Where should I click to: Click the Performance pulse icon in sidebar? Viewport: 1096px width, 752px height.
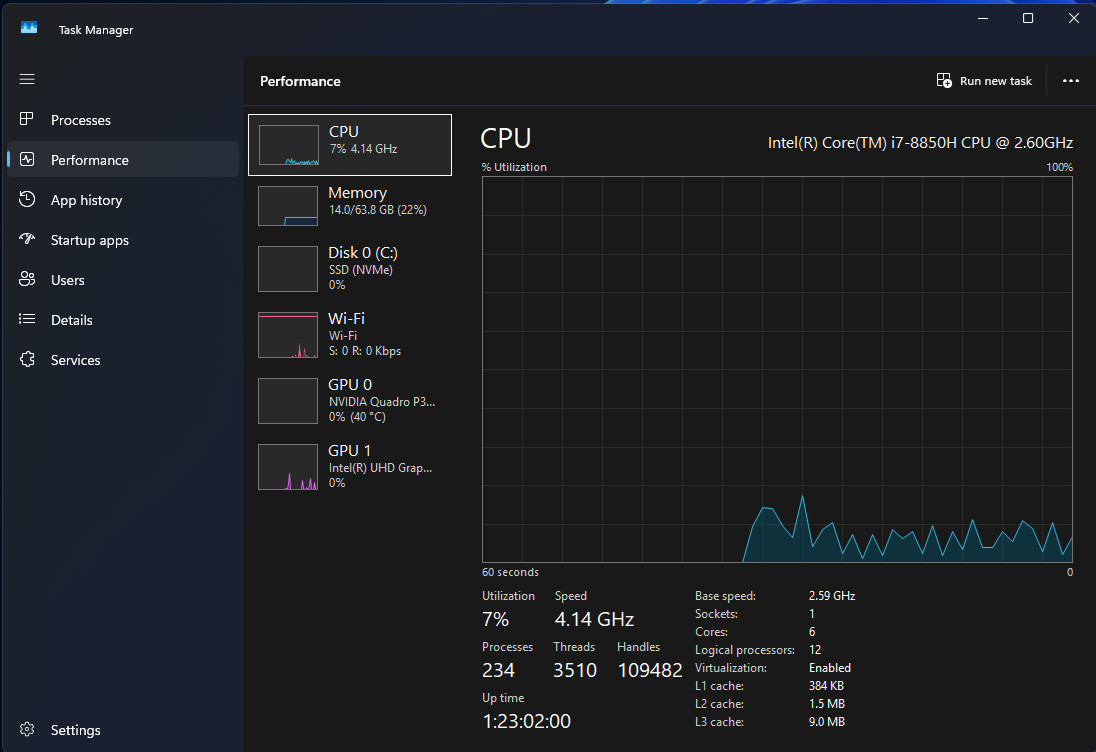point(27,159)
